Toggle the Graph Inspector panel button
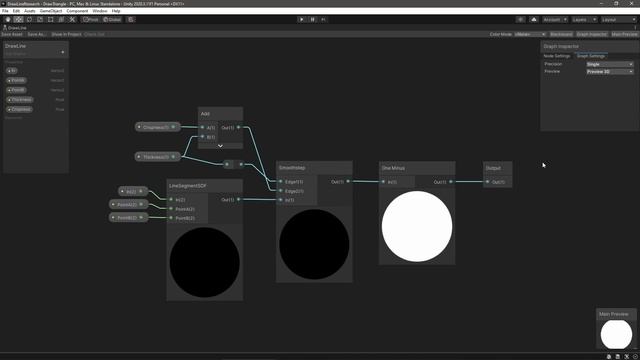Image resolution: width=640 pixels, height=360 pixels. point(592,34)
